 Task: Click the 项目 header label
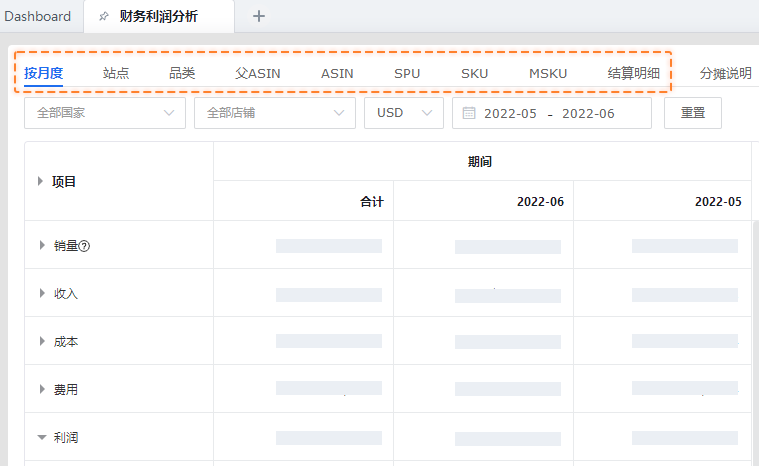coord(64,182)
